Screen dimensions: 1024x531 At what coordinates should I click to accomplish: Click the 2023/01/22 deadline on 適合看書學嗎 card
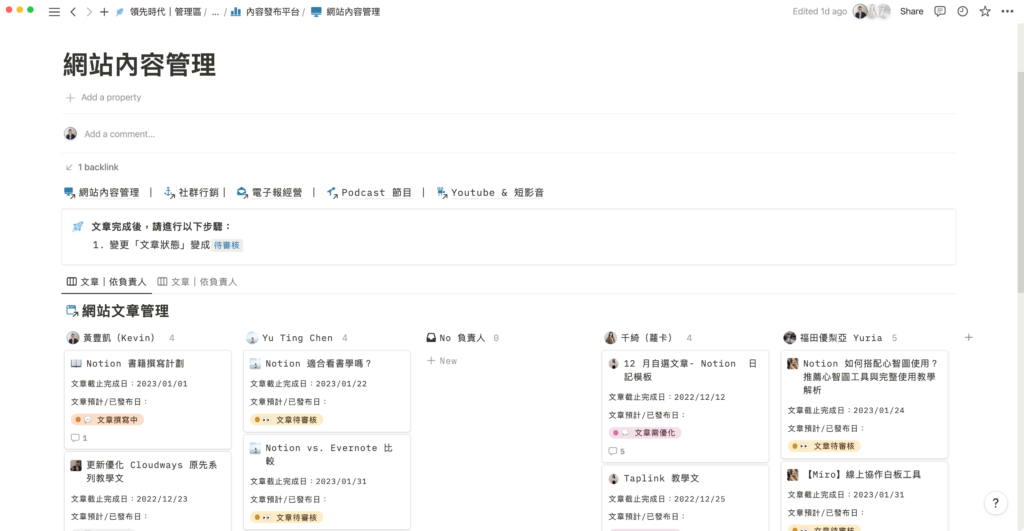[x=341, y=384]
